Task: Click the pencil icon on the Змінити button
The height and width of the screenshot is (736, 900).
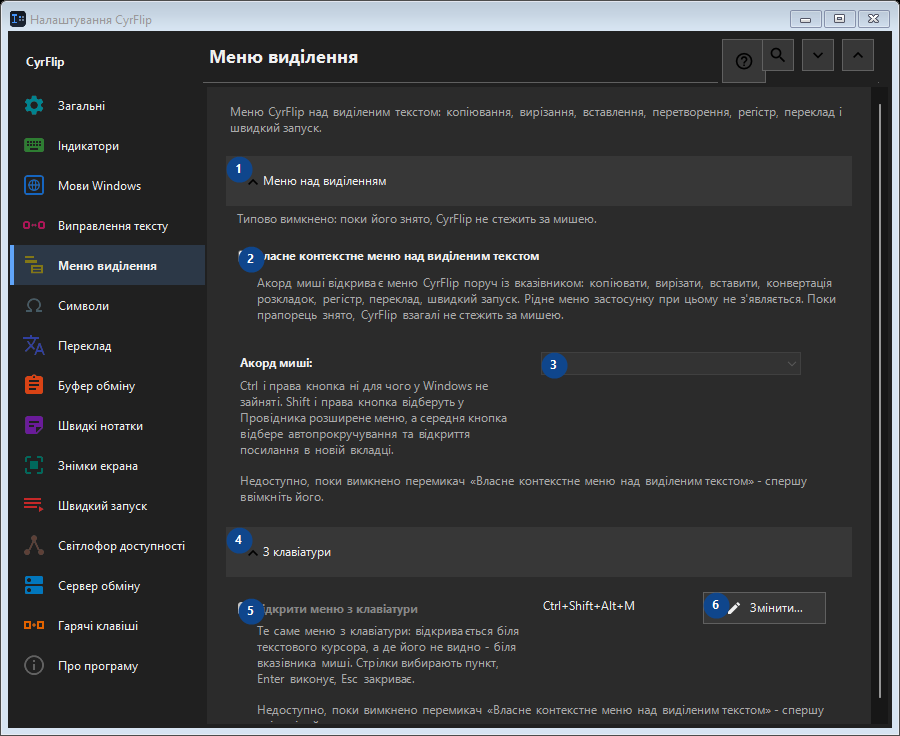Action: [x=734, y=608]
